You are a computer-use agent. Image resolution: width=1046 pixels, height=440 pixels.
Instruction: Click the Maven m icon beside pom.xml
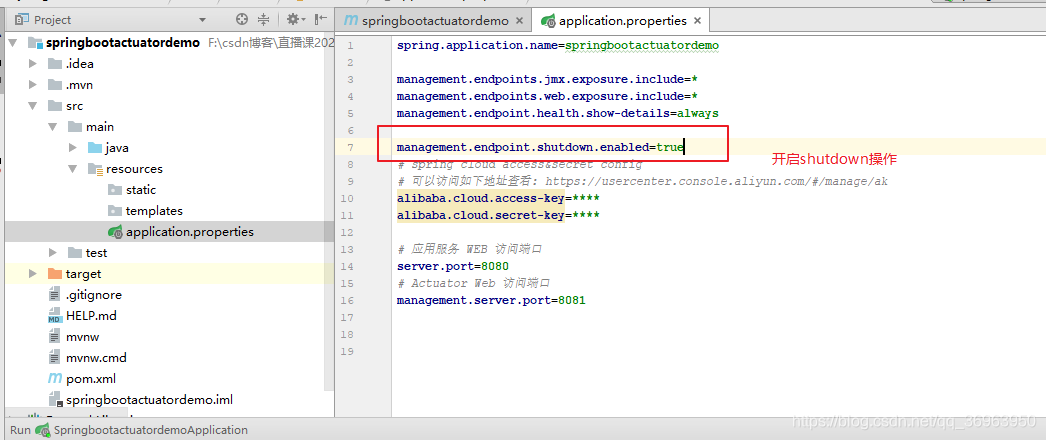click(55, 379)
